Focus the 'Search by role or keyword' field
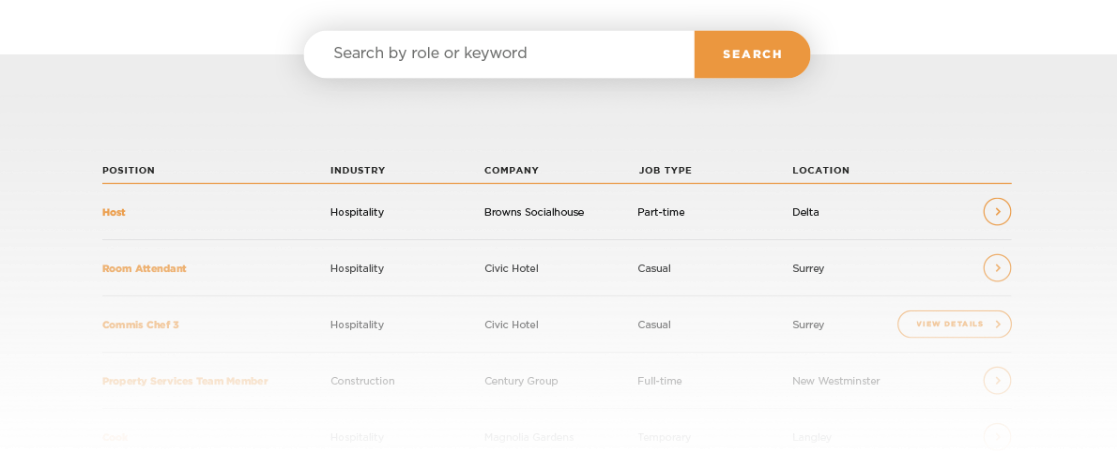 point(499,54)
